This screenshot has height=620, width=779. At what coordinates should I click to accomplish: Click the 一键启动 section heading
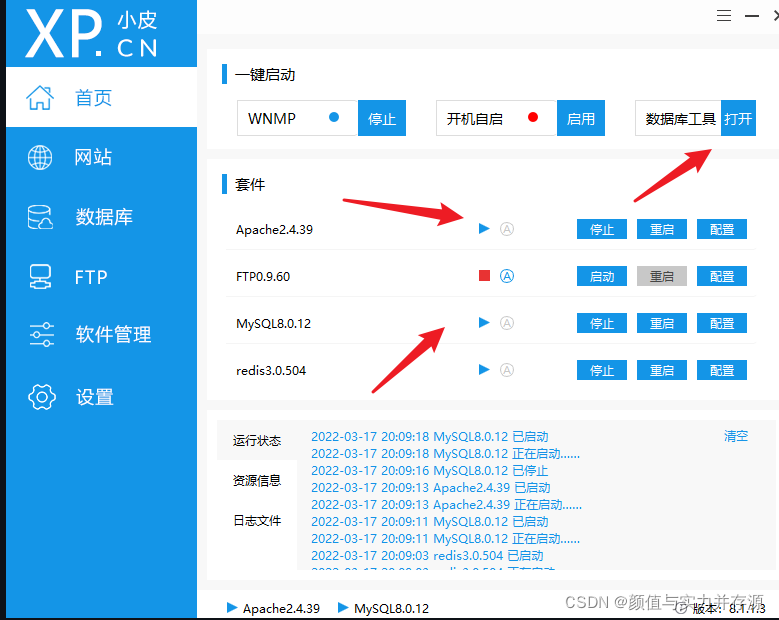[x=265, y=75]
